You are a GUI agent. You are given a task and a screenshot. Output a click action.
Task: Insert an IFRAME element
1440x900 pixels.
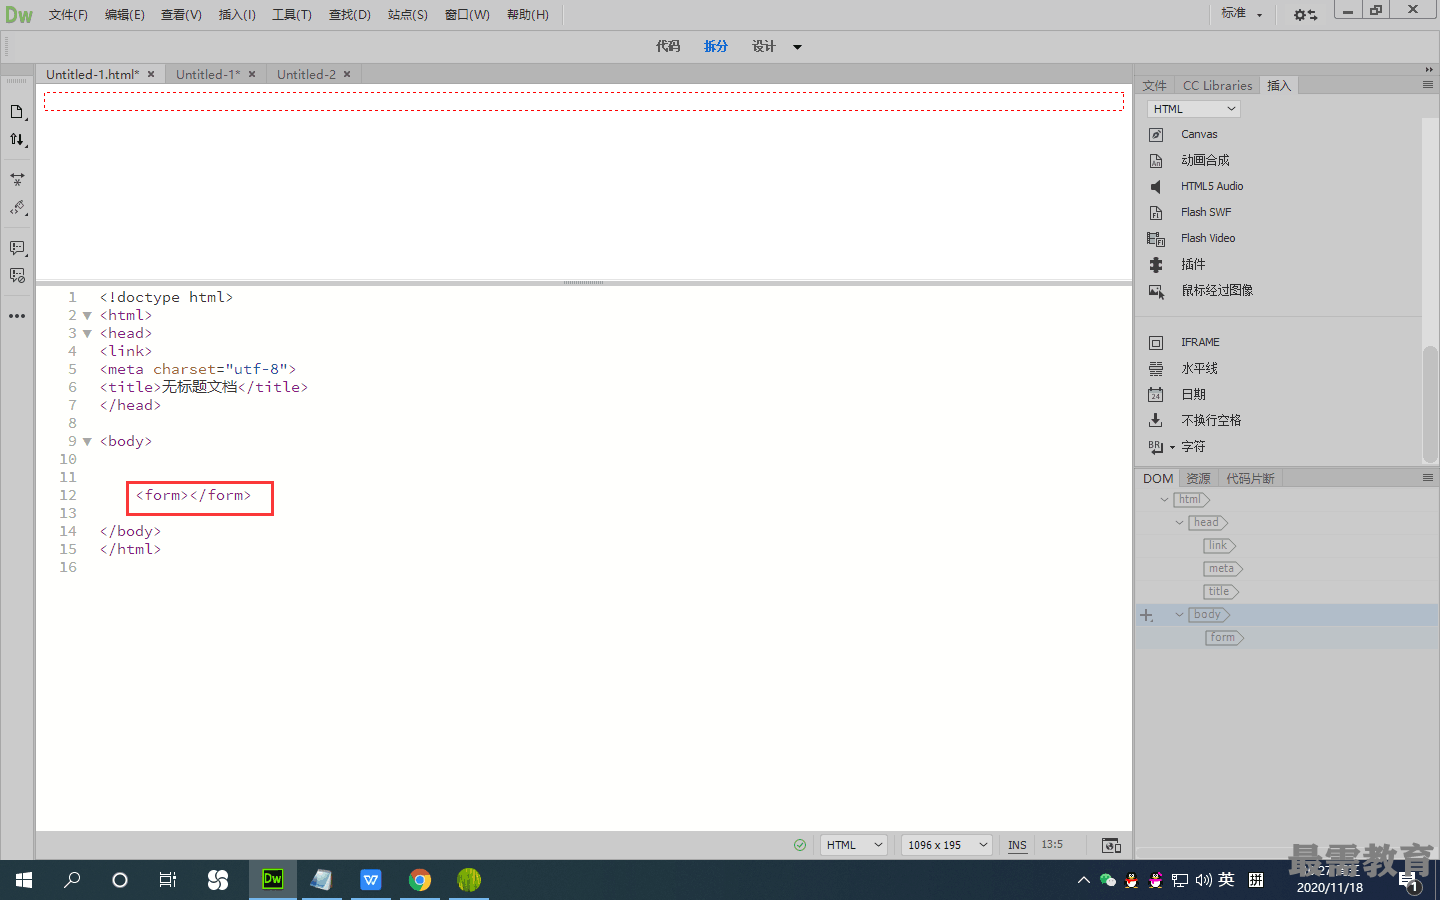pyautogui.click(x=1200, y=342)
